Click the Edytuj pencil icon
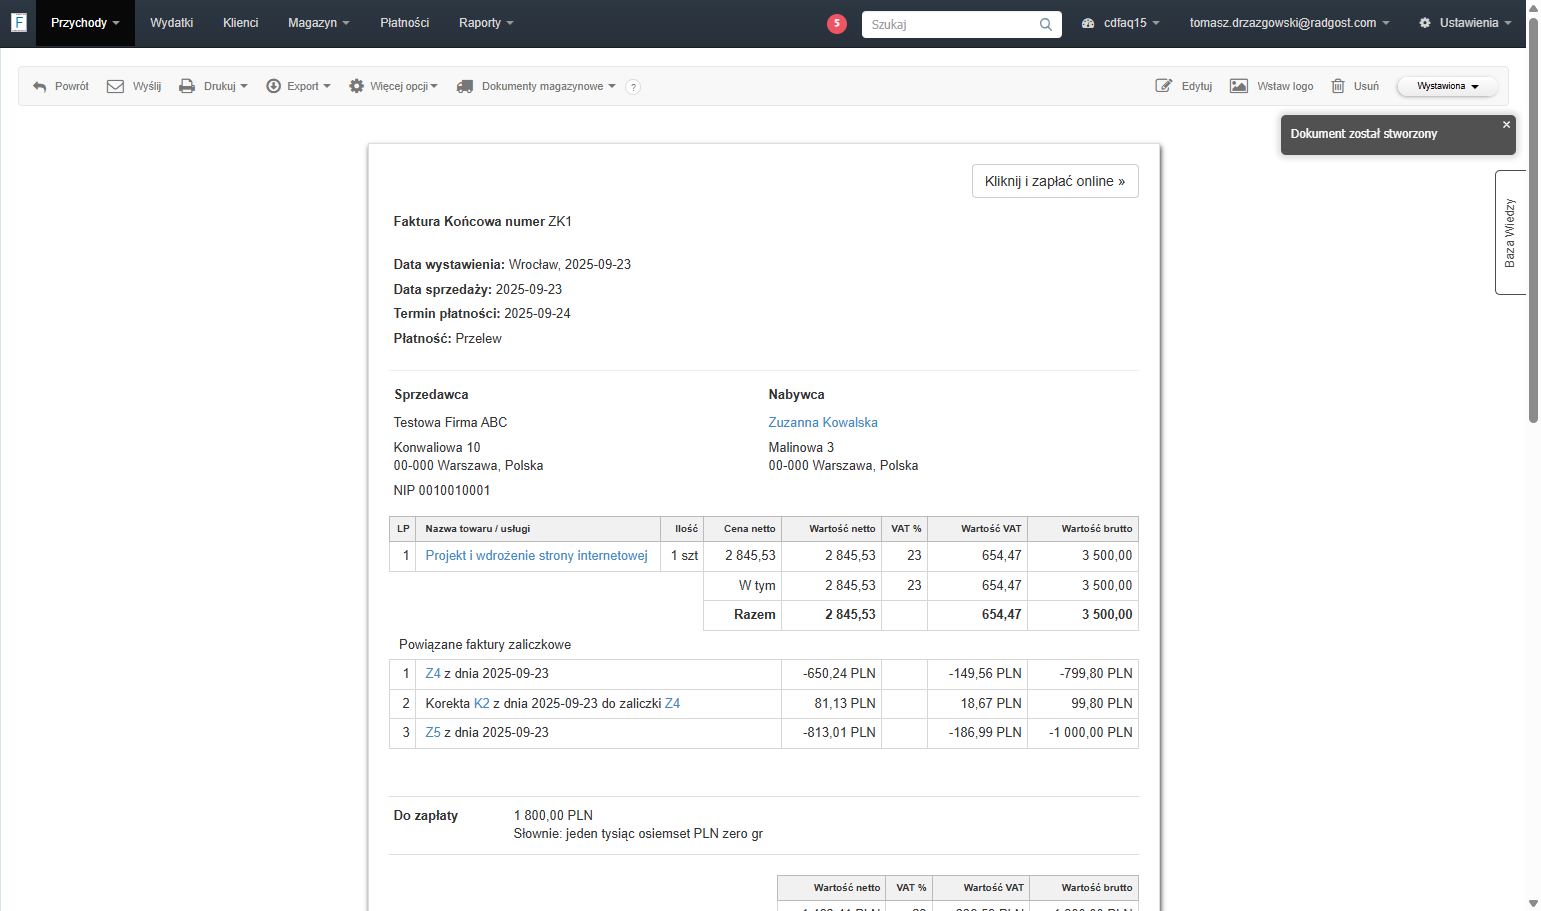 tap(1164, 86)
